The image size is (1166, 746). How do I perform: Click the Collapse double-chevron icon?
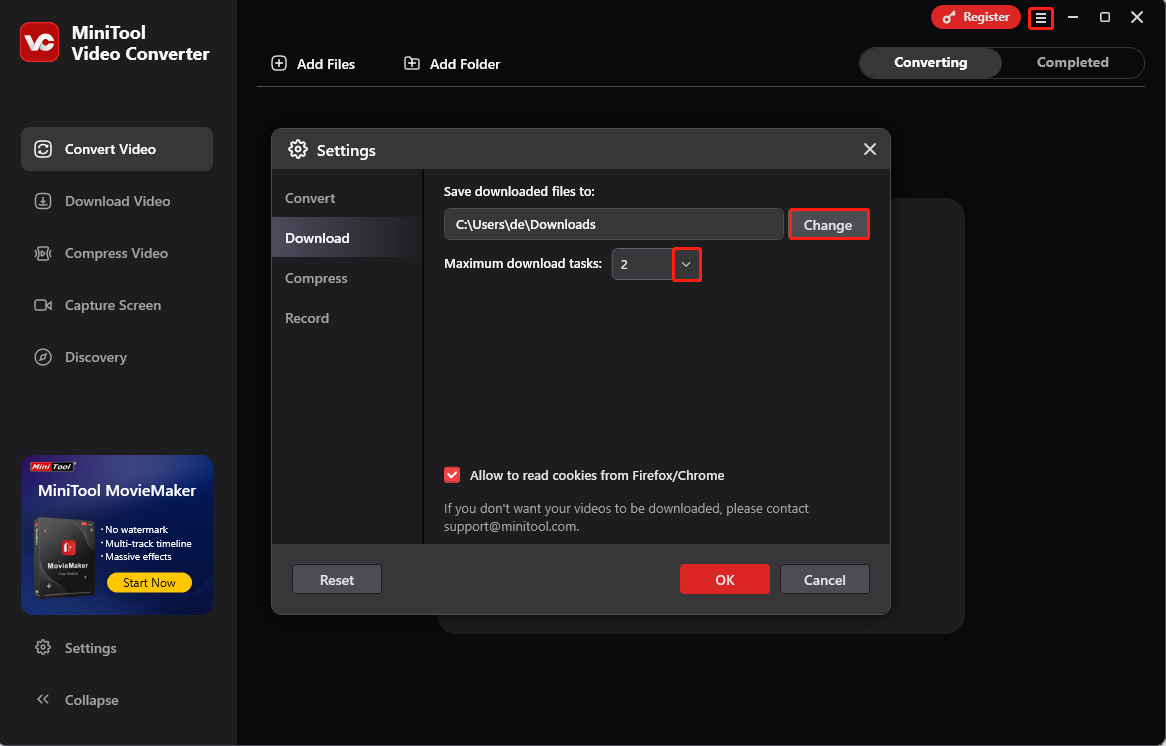coord(43,699)
